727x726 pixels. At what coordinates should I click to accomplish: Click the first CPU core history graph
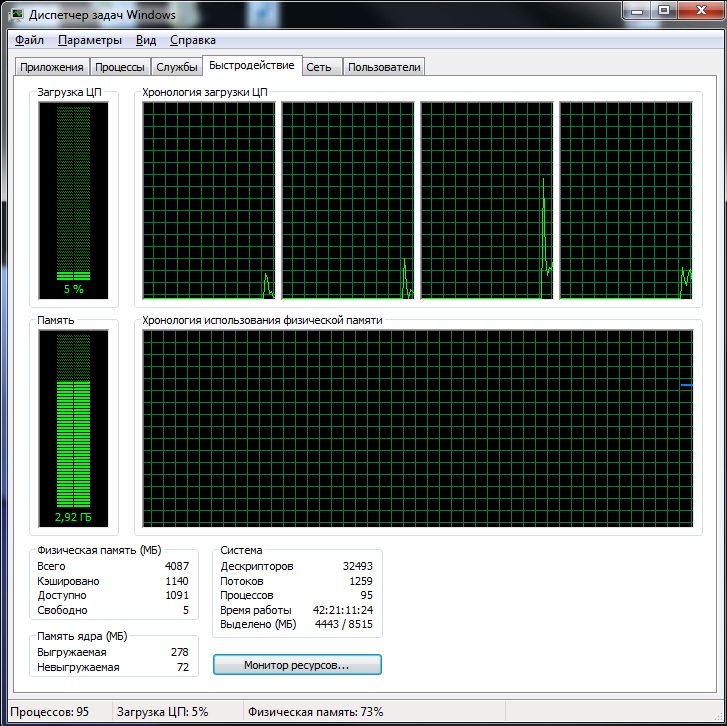tap(209, 200)
